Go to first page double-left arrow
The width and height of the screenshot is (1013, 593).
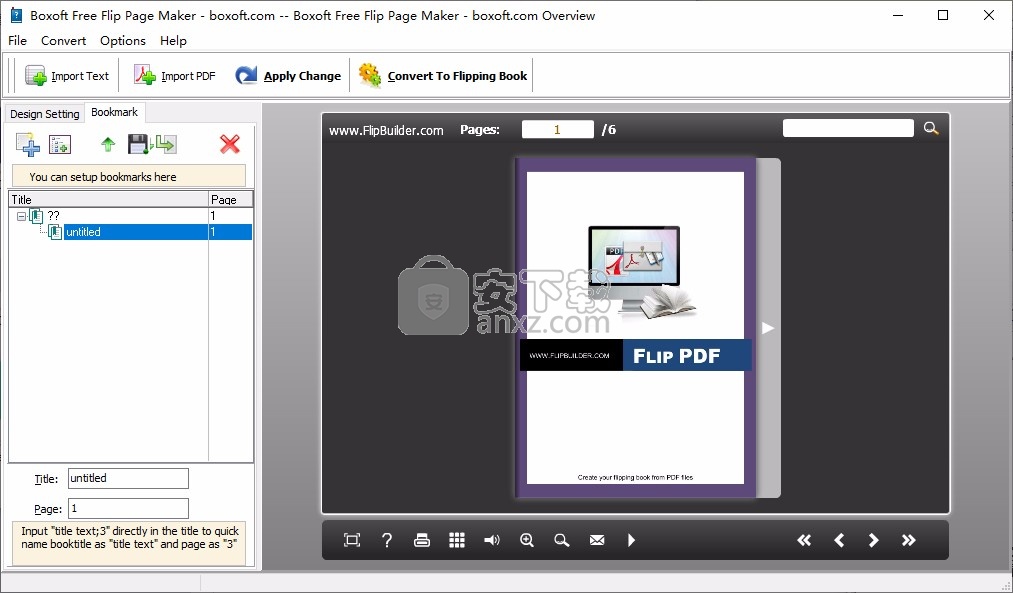click(x=804, y=540)
